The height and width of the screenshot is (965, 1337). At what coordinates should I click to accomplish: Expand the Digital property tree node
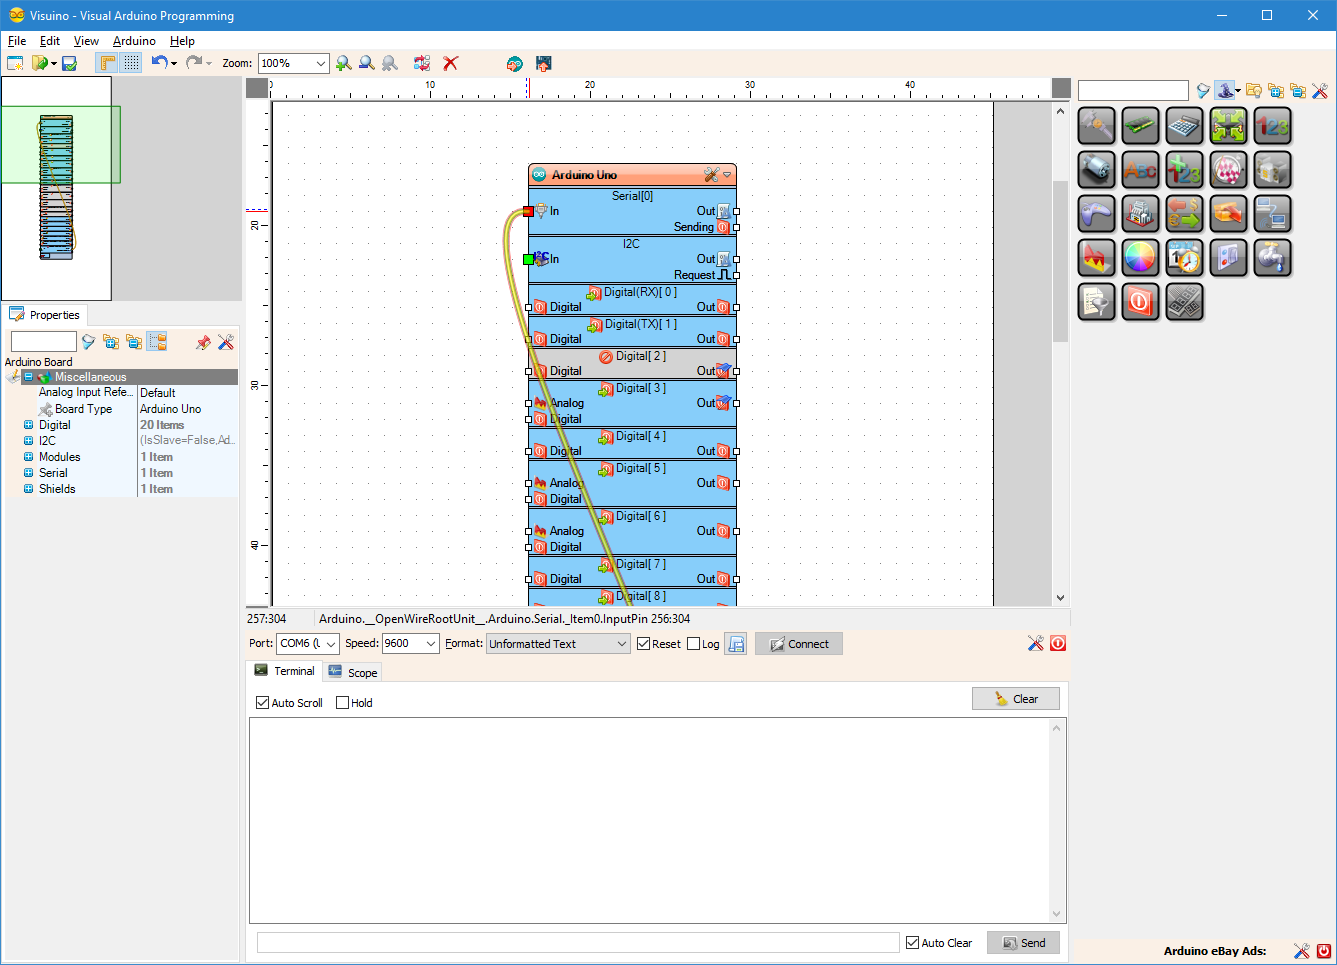[29, 425]
